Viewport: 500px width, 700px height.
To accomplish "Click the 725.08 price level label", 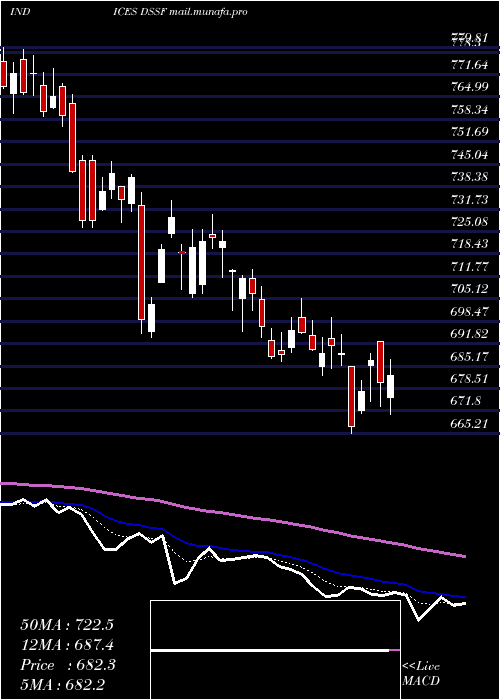I will (469, 222).
